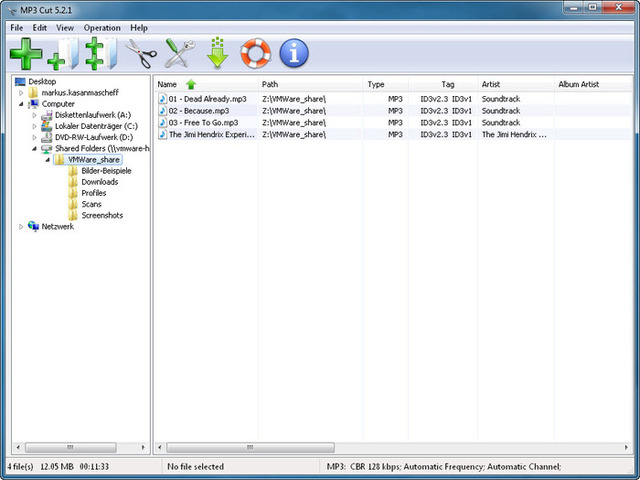Click the '4 file(s) 12.05 MB' status entry
This screenshot has height=480, width=640.
pyautogui.click(x=58, y=467)
